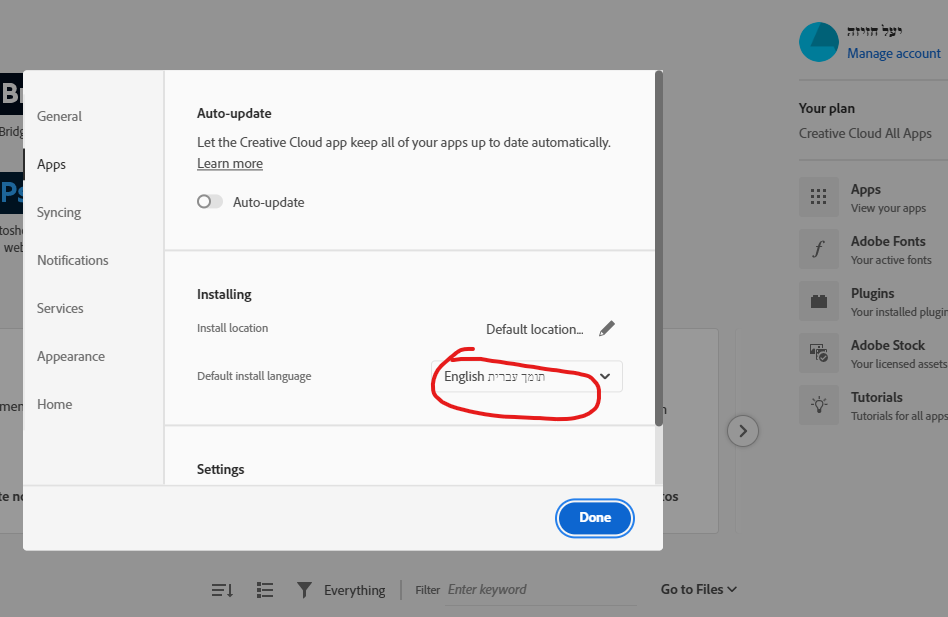This screenshot has height=617, width=948.
Task: Click the Your plan heading
Action: [826, 109]
